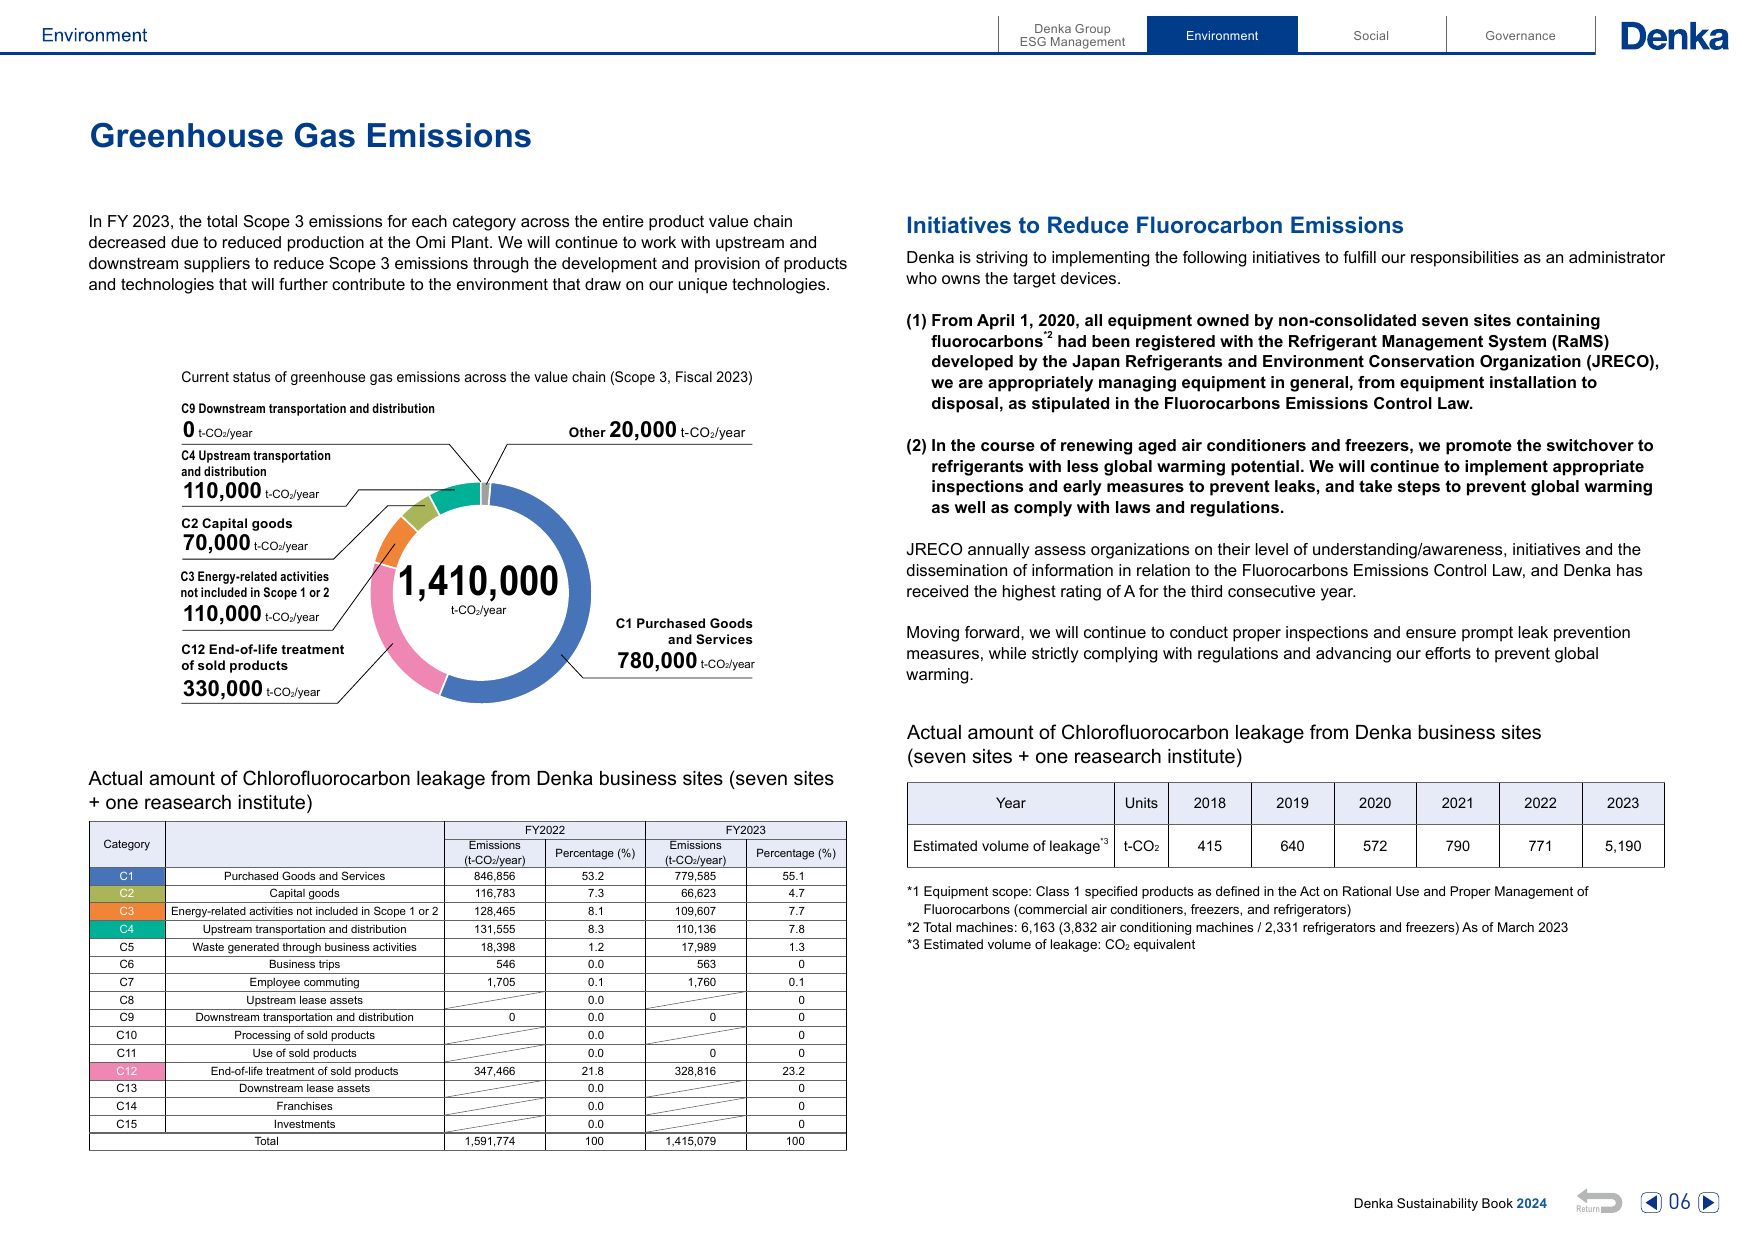Click the t-CO₂ units cell
Screen dimensions: 1754x1241
(1141, 846)
